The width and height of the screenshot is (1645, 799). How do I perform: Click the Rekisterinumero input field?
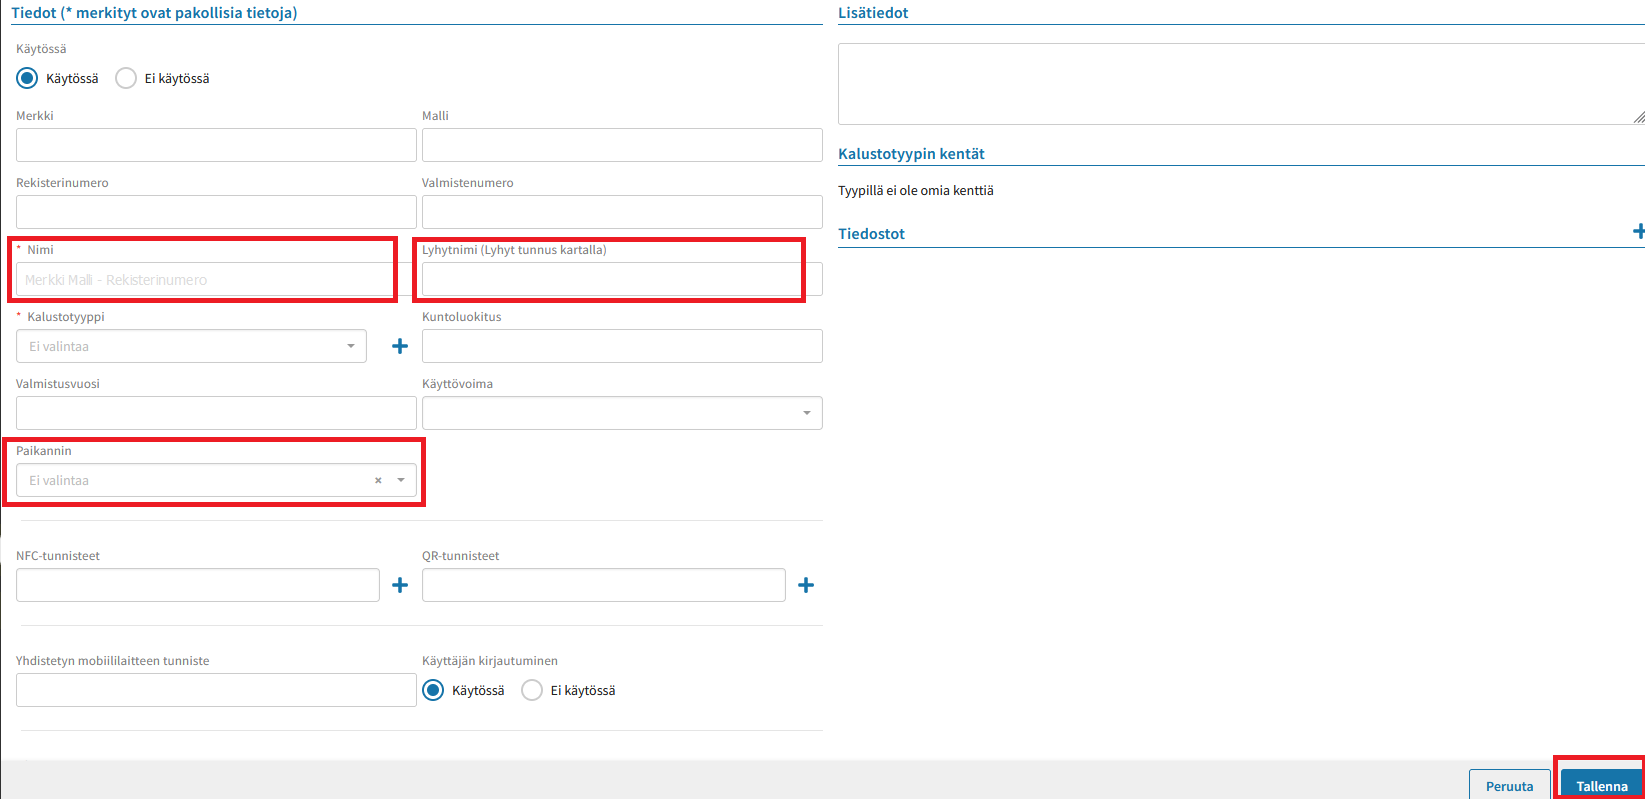pos(216,212)
